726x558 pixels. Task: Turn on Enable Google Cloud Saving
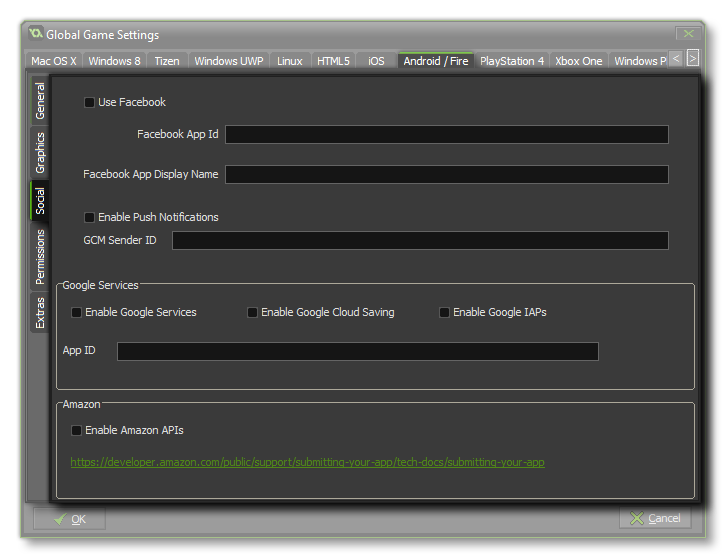pos(253,312)
